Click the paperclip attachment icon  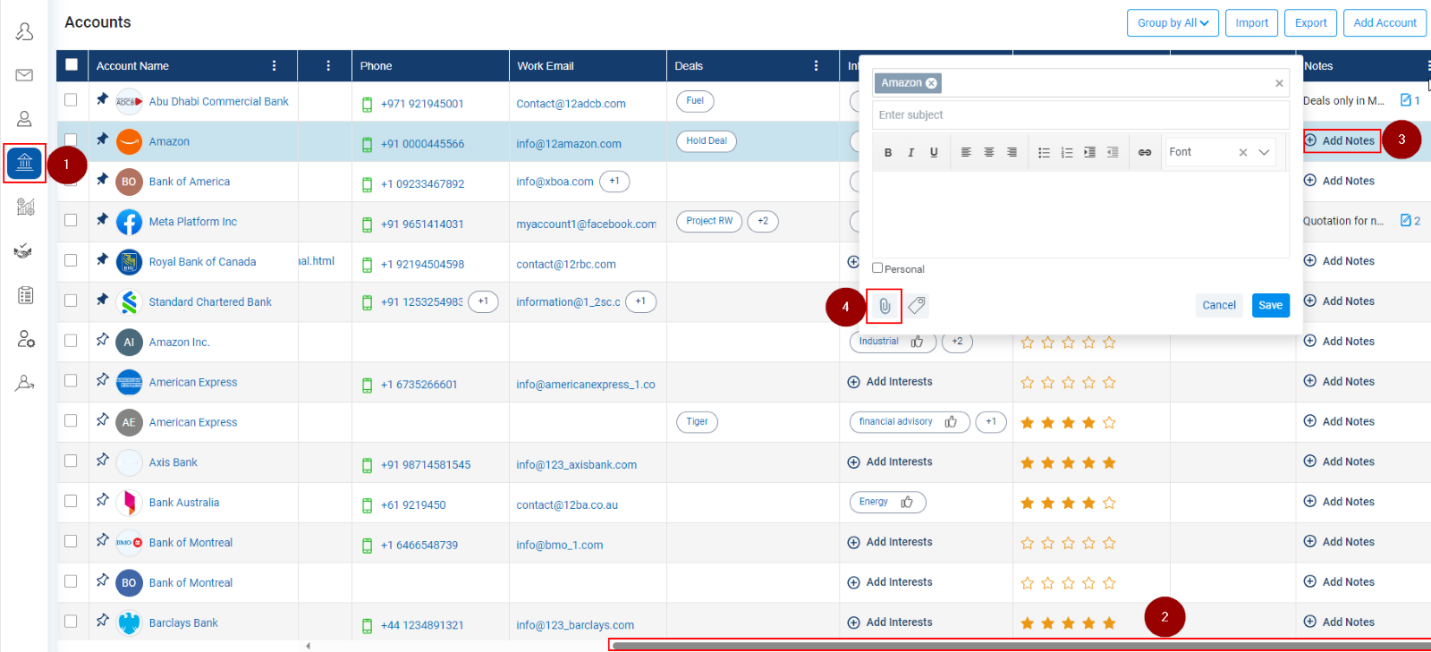point(885,306)
